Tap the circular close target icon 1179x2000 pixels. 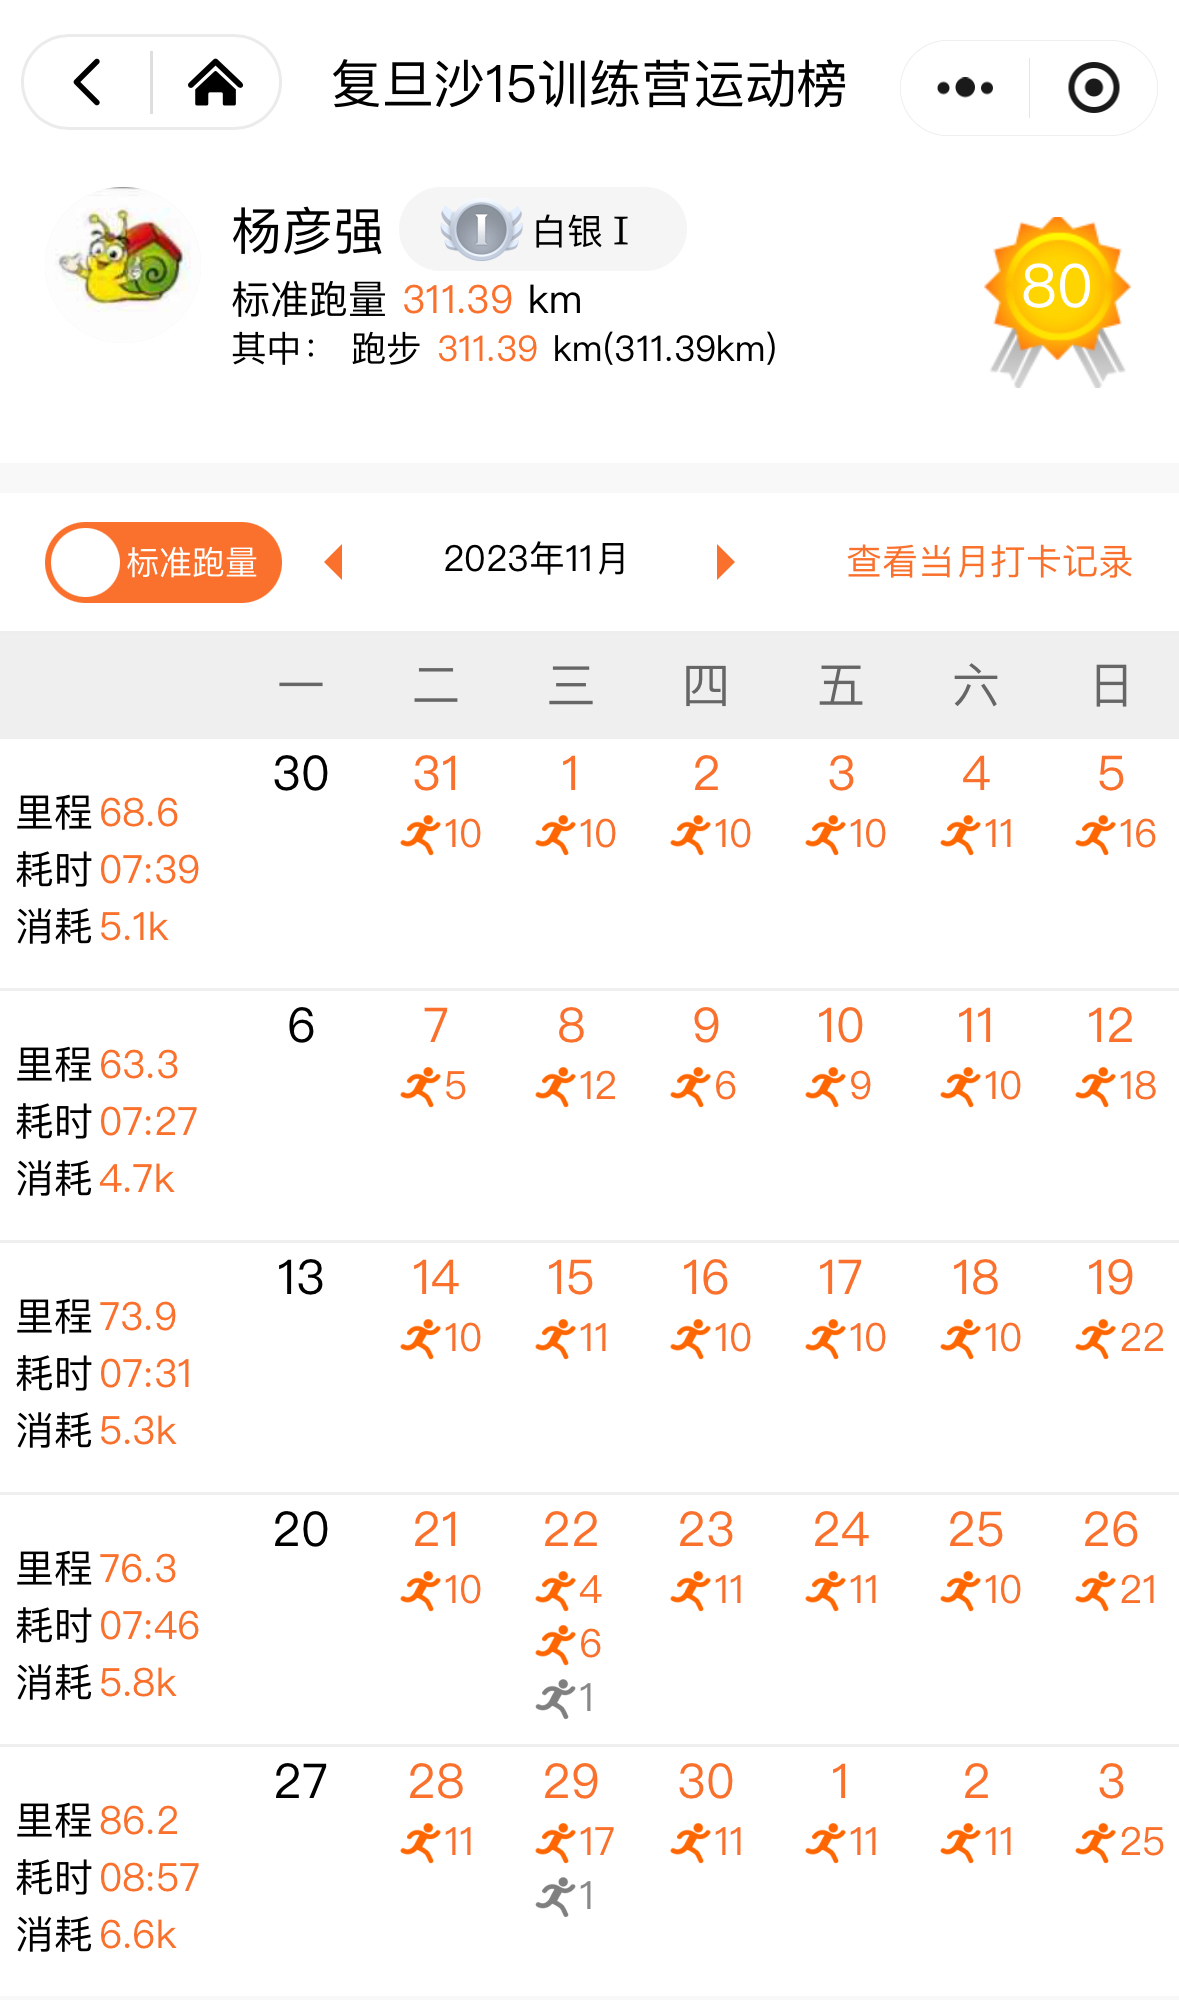click(x=1093, y=88)
